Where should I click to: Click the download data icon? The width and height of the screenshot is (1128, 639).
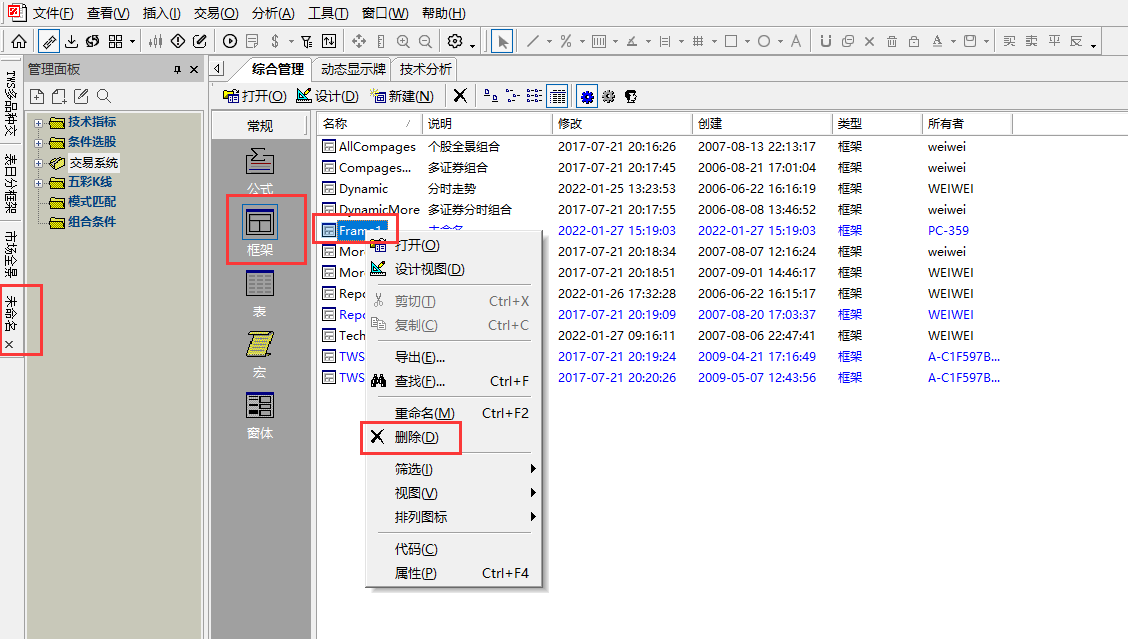click(71, 41)
